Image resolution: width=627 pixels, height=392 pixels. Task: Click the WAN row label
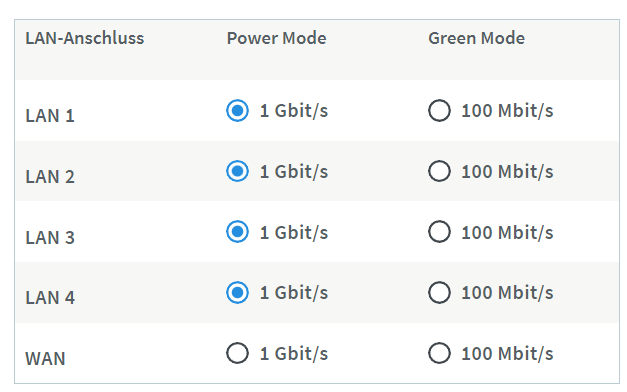tap(45, 359)
